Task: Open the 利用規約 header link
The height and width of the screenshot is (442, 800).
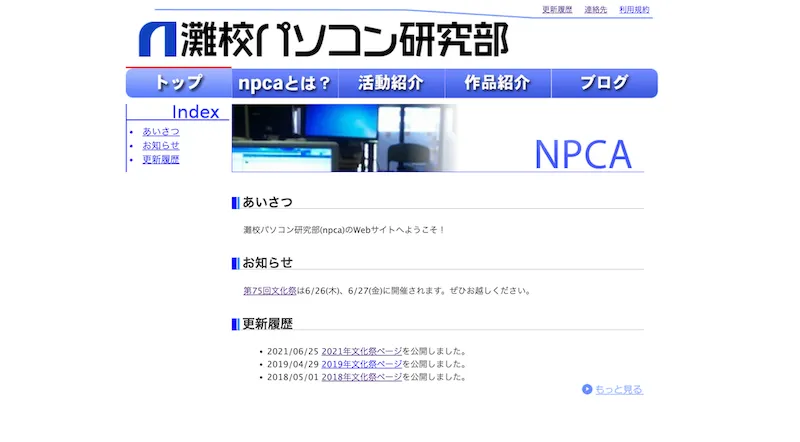Action: [x=634, y=10]
